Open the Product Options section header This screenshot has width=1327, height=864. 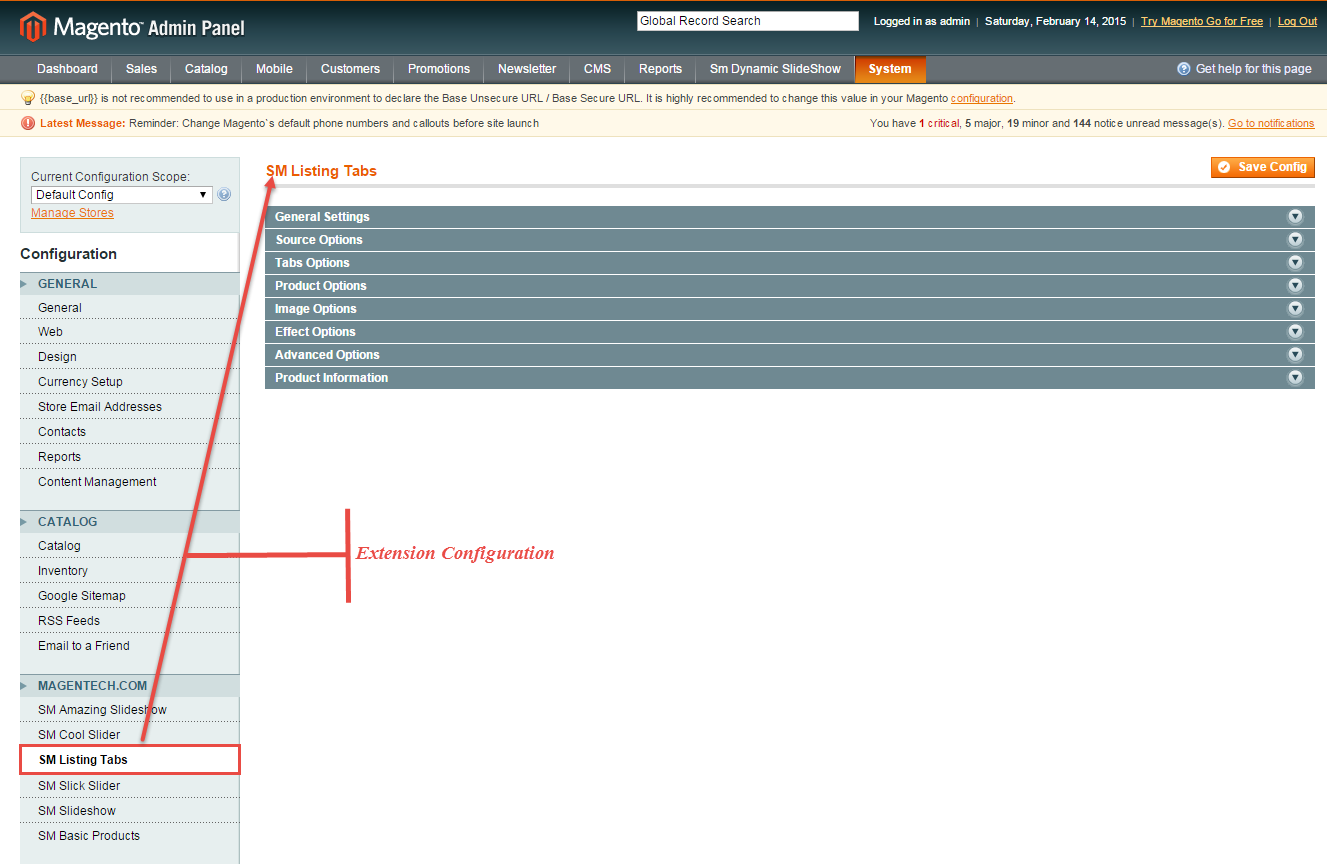click(789, 286)
